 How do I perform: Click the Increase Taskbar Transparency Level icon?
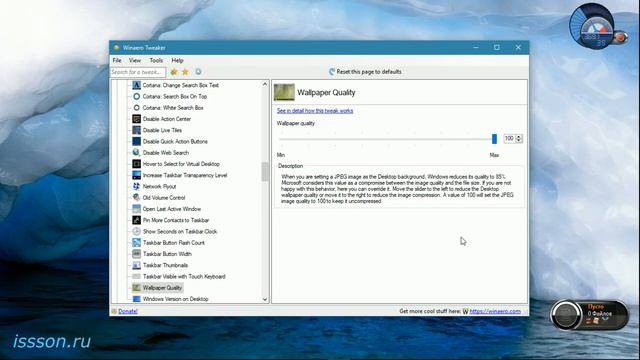(x=136, y=175)
